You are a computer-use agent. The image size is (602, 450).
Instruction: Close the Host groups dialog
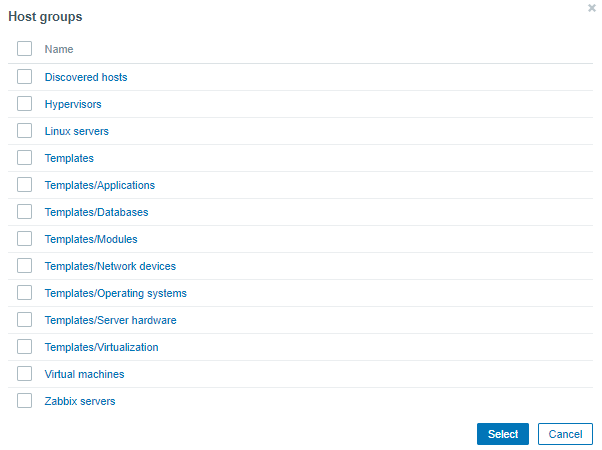pos(592,8)
